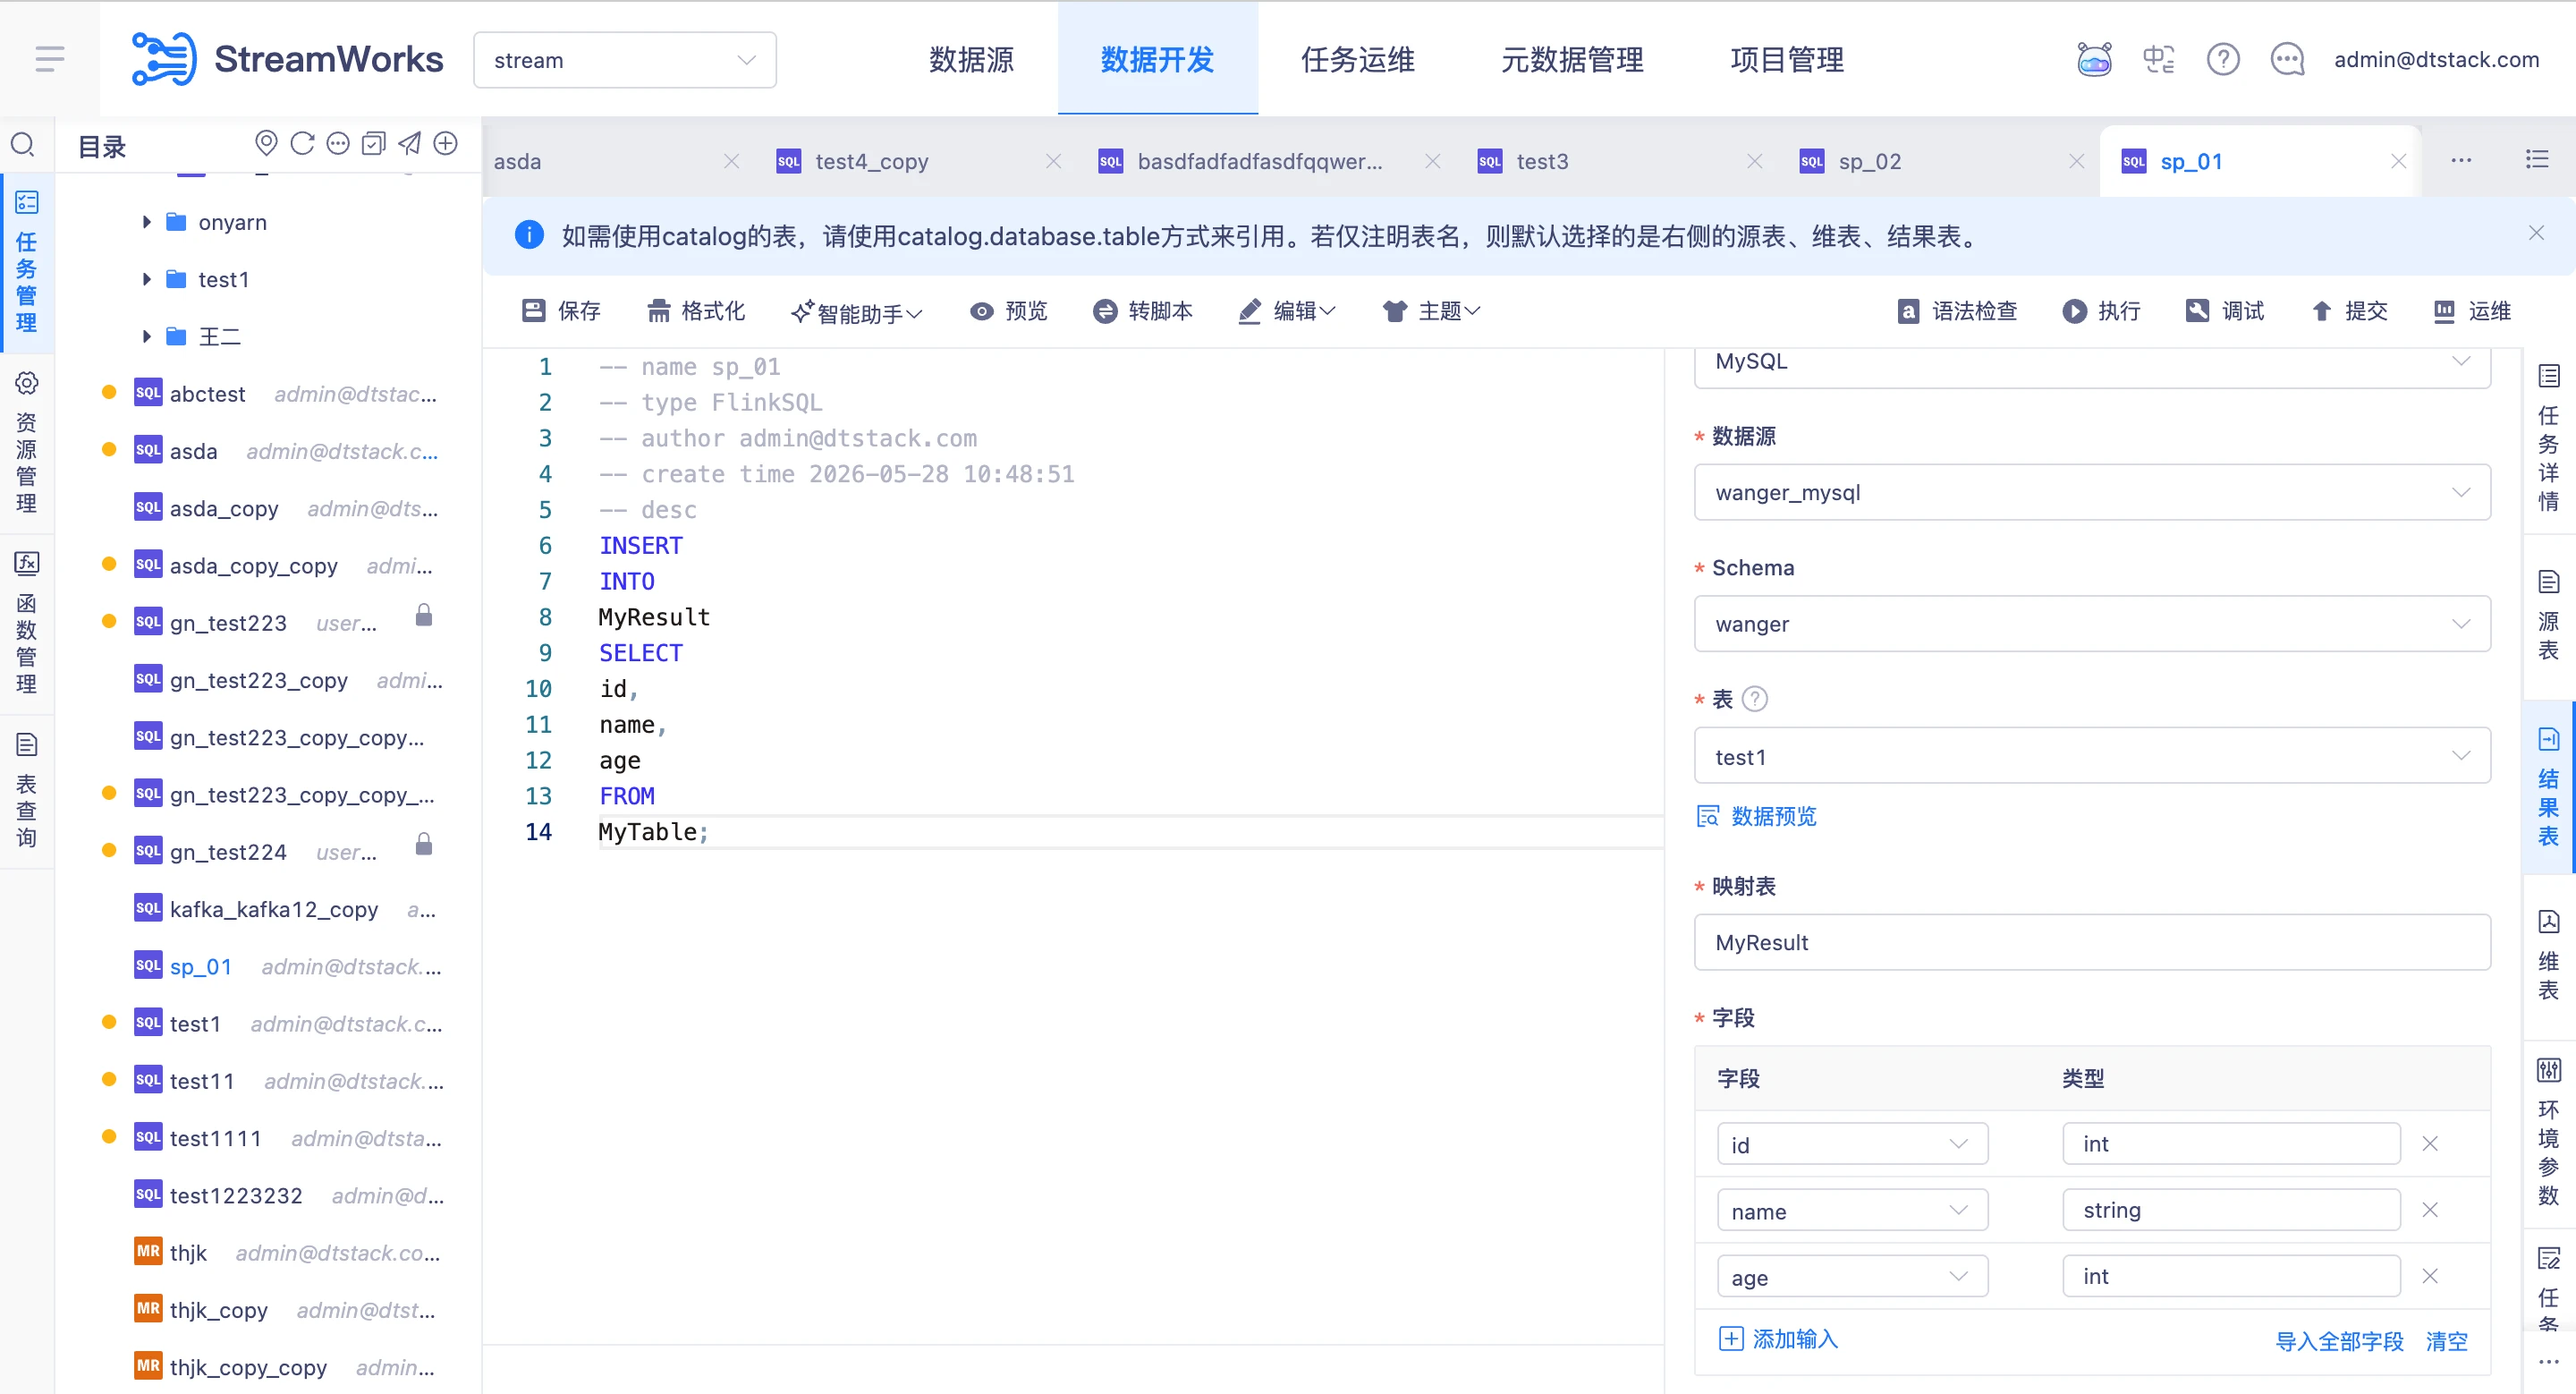The height and width of the screenshot is (1394, 2576).
Task: Convert to script mode
Action: click(1143, 311)
